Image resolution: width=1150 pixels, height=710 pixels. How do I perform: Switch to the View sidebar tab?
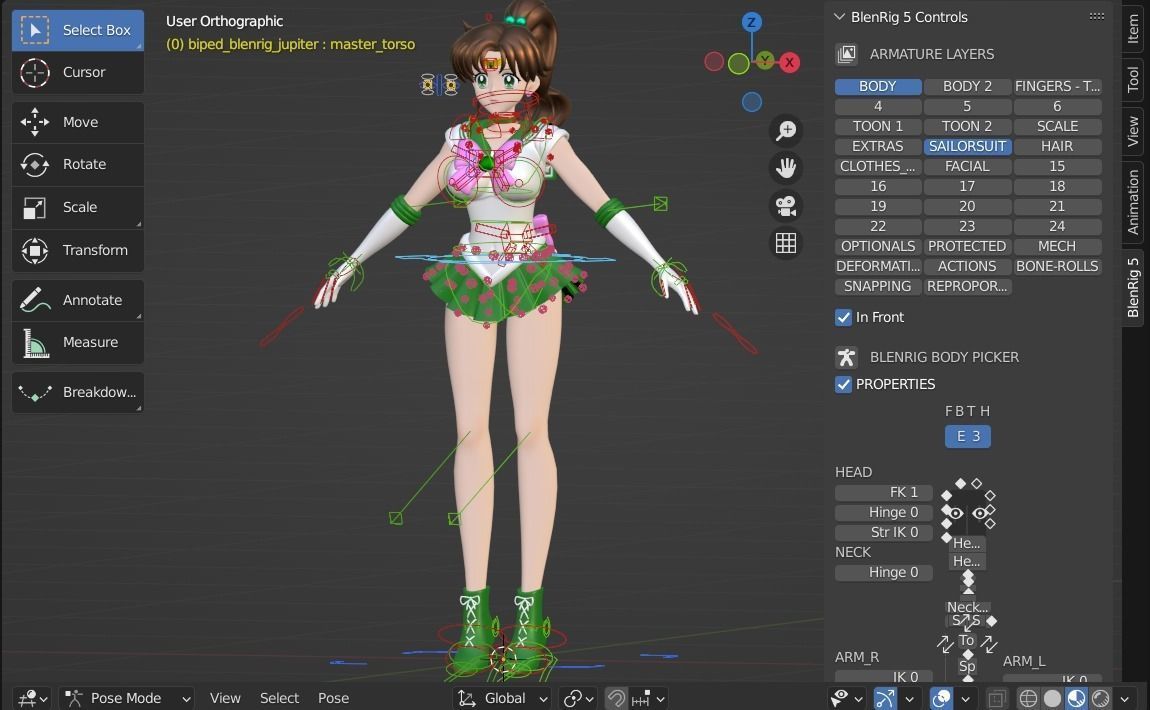(x=1134, y=131)
